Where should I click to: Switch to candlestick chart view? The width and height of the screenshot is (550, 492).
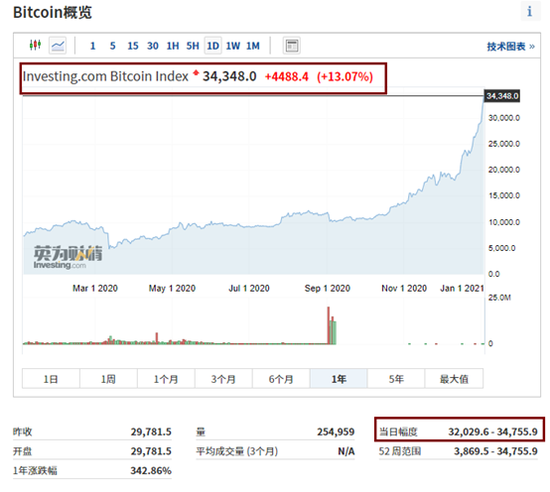pyautogui.click(x=35, y=45)
